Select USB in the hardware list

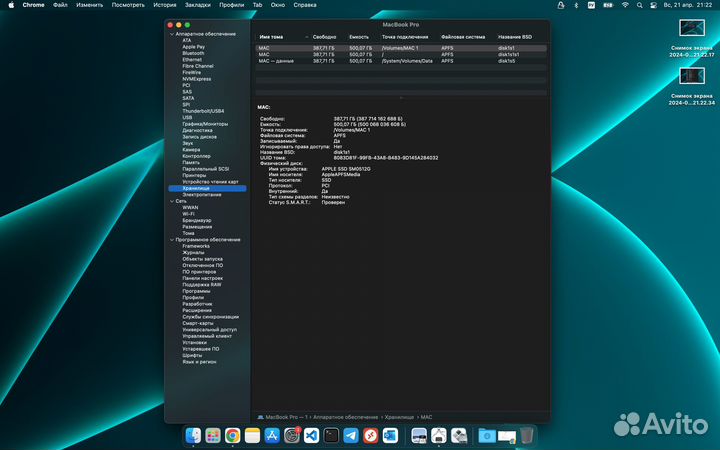(x=187, y=118)
